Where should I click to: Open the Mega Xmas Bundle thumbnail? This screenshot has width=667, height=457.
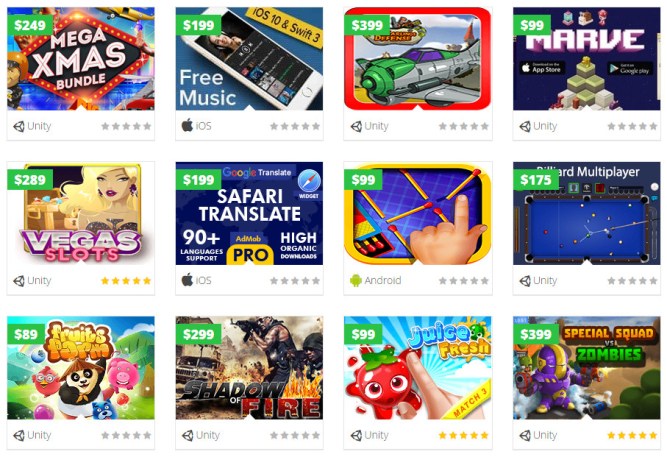[x=81, y=59]
